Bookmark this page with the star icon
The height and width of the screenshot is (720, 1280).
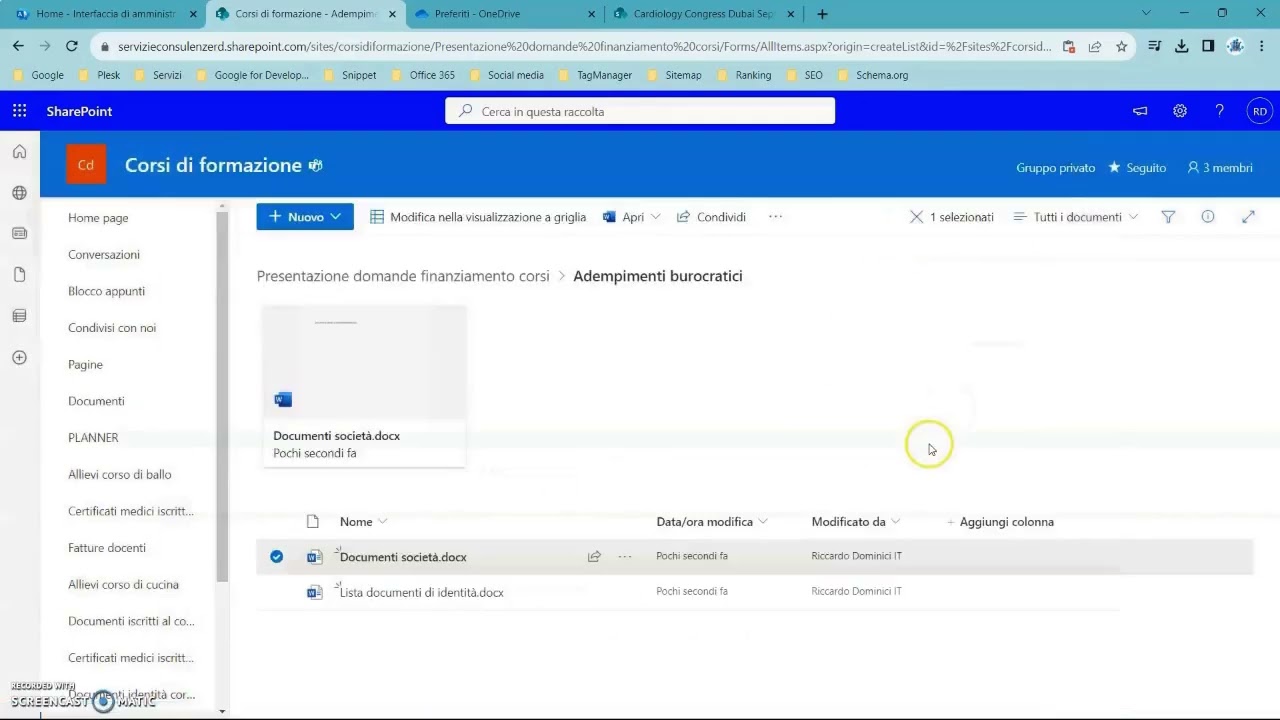pos(1122,46)
